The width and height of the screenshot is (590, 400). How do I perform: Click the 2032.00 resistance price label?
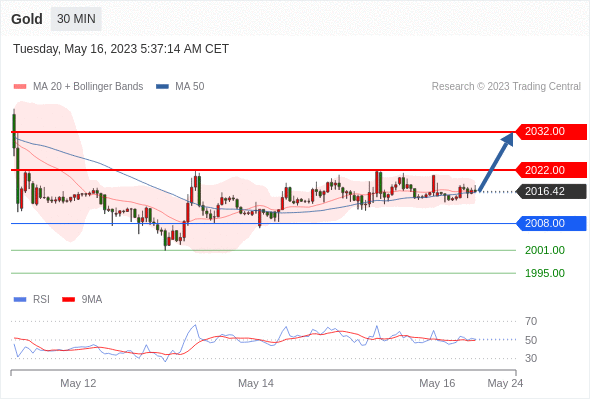pos(551,131)
